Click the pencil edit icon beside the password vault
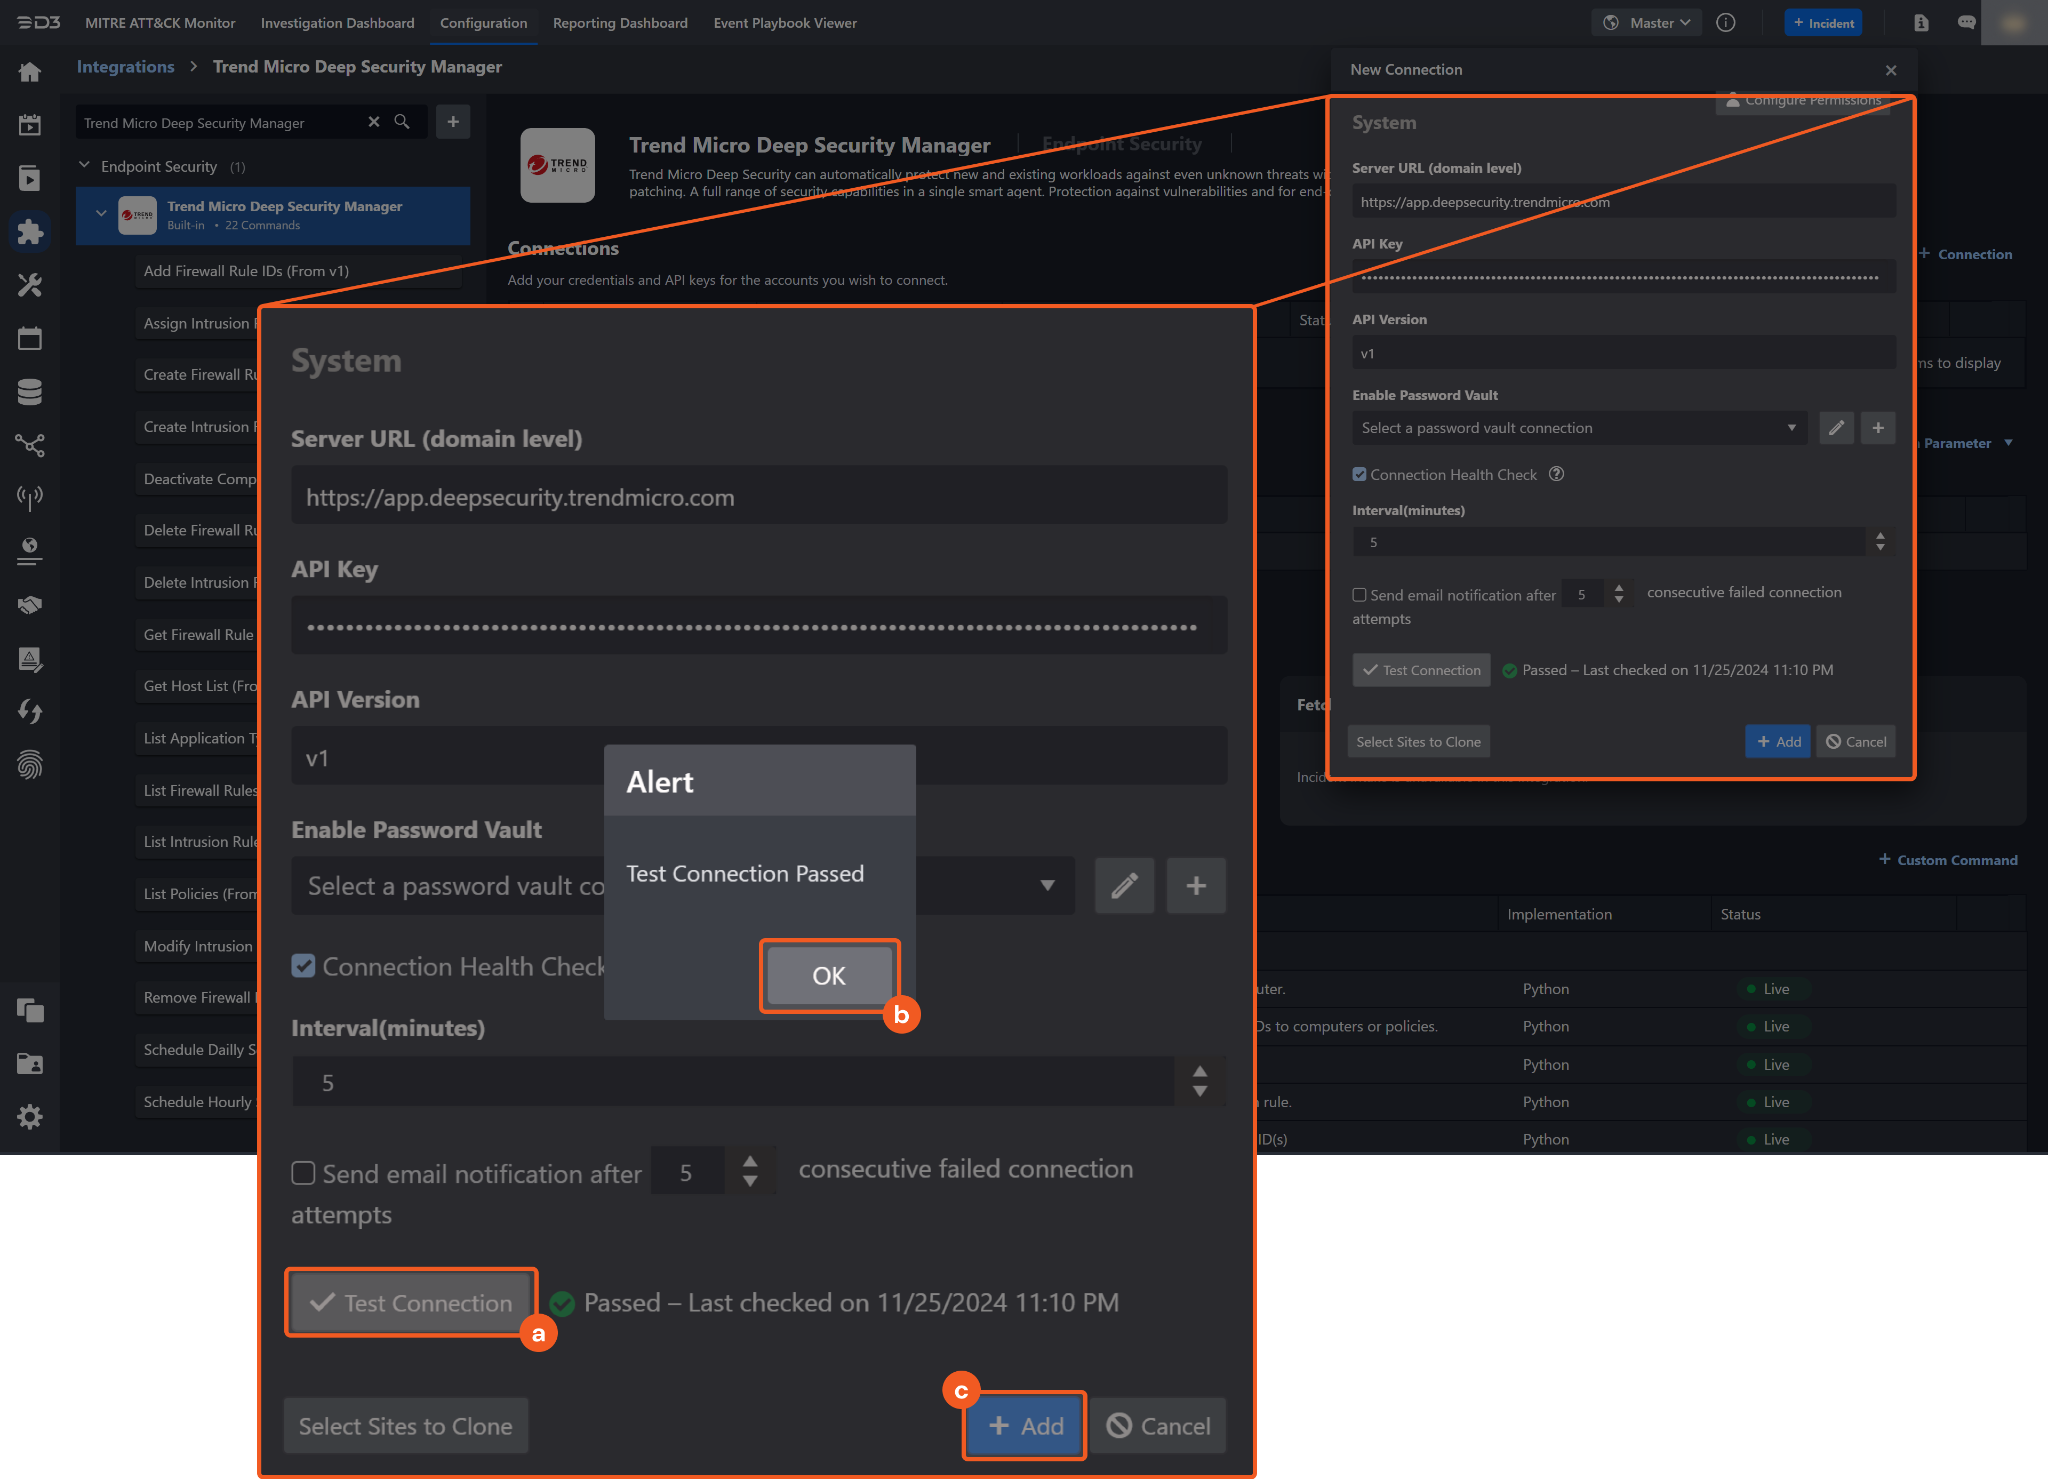This screenshot has height=1479, width=2048. pyautogui.click(x=1124, y=886)
